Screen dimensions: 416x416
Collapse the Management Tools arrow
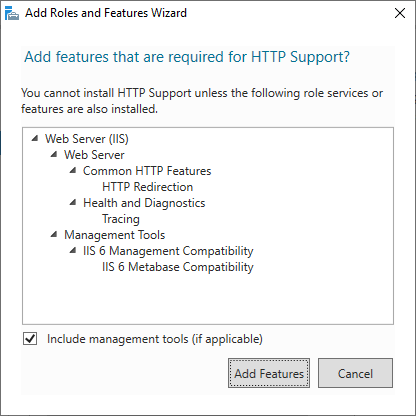pos(54,234)
